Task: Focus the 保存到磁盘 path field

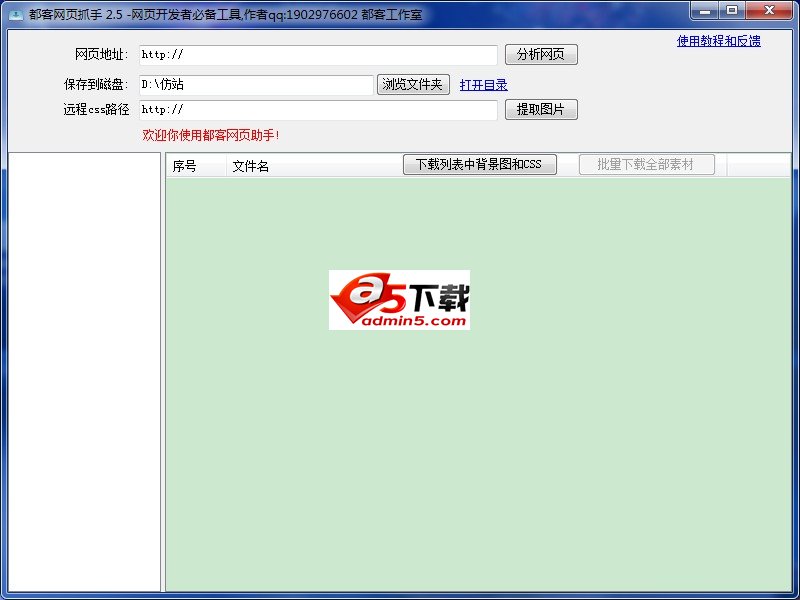Action: pyautogui.click(x=256, y=85)
